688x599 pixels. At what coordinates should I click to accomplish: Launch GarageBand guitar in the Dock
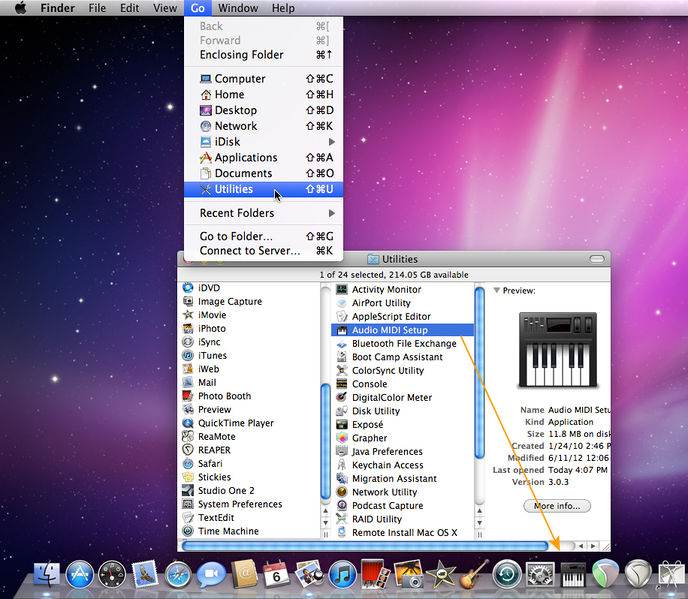click(474, 574)
